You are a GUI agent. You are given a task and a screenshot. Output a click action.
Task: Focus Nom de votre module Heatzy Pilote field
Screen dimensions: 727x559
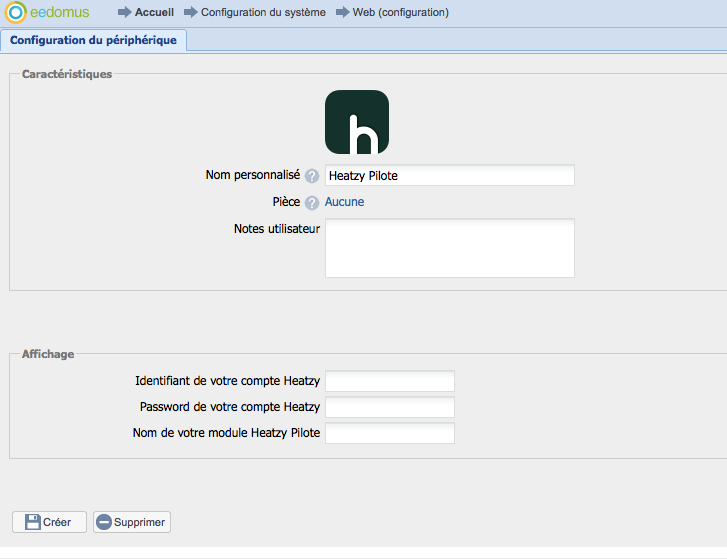(390, 433)
